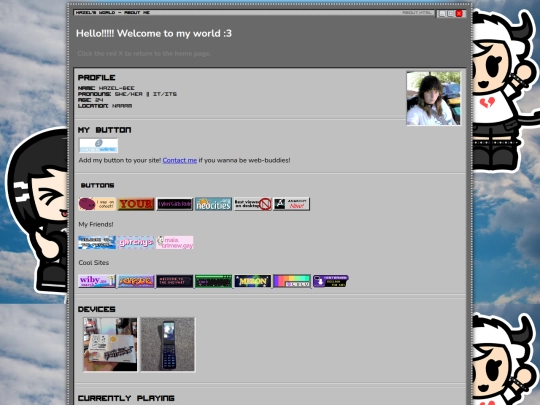The image size is (540, 405).
Task: Click the minimize button in the title bar
Action: click(x=443, y=13)
